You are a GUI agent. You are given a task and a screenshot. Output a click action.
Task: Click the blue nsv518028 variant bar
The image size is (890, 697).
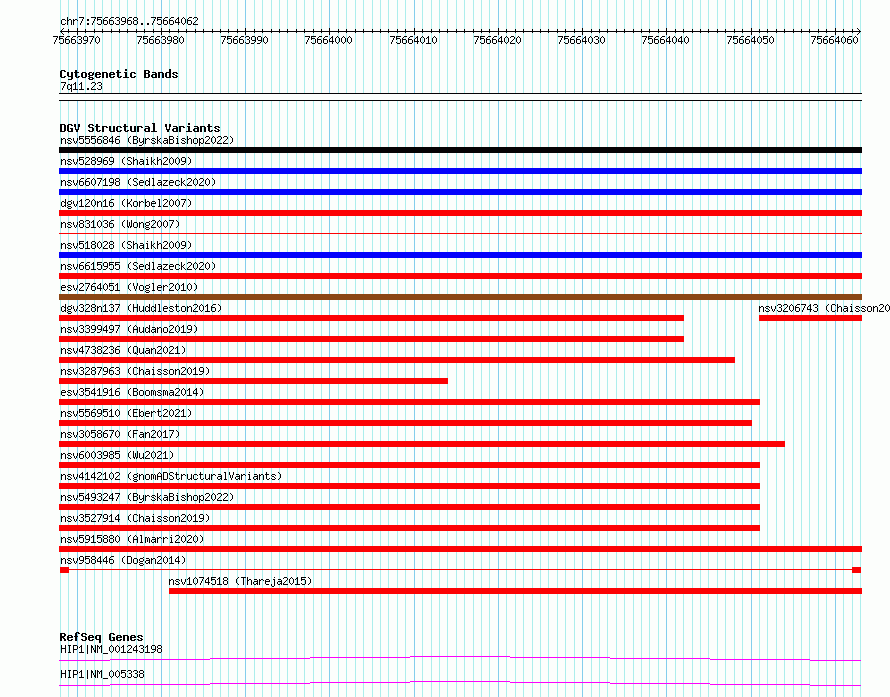pyautogui.click(x=460, y=255)
